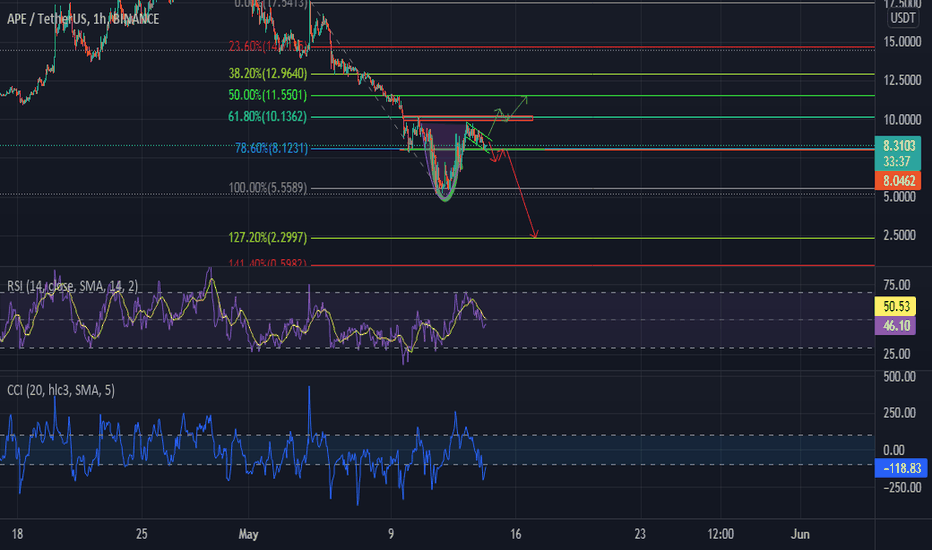Click the RSI (14, close, SMA, 14, 2) legend
This screenshot has width=932, height=550.
click(x=73, y=286)
